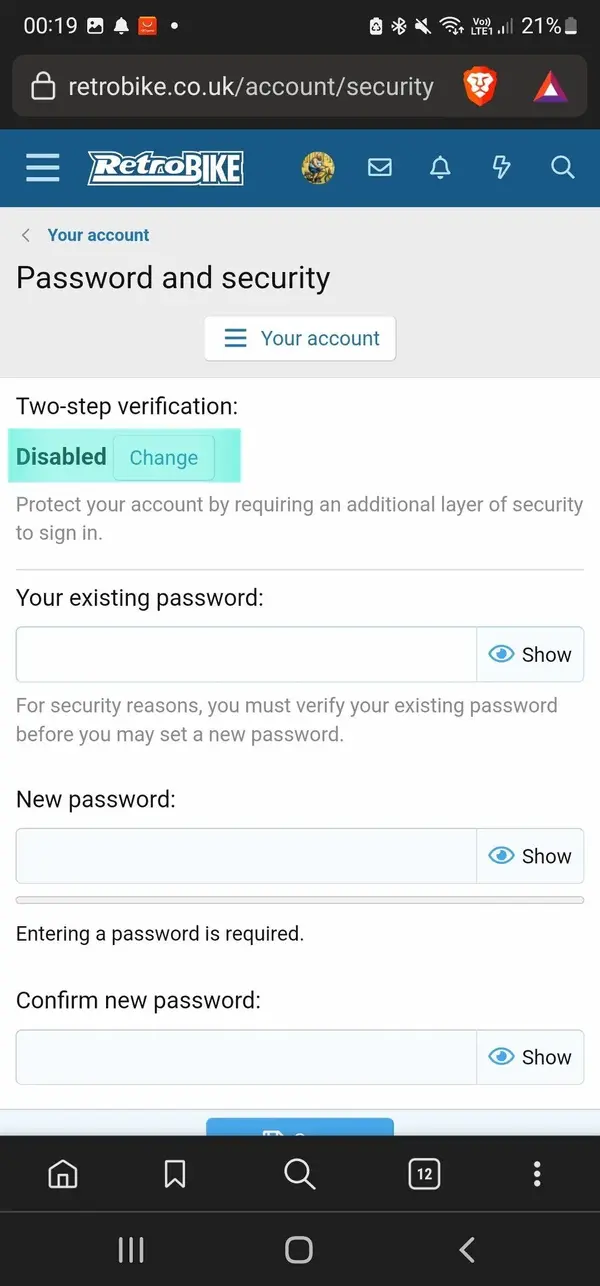Open the lightning bolt What's New
Viewport: 600px width, 1286px height.
click(502, 168)
